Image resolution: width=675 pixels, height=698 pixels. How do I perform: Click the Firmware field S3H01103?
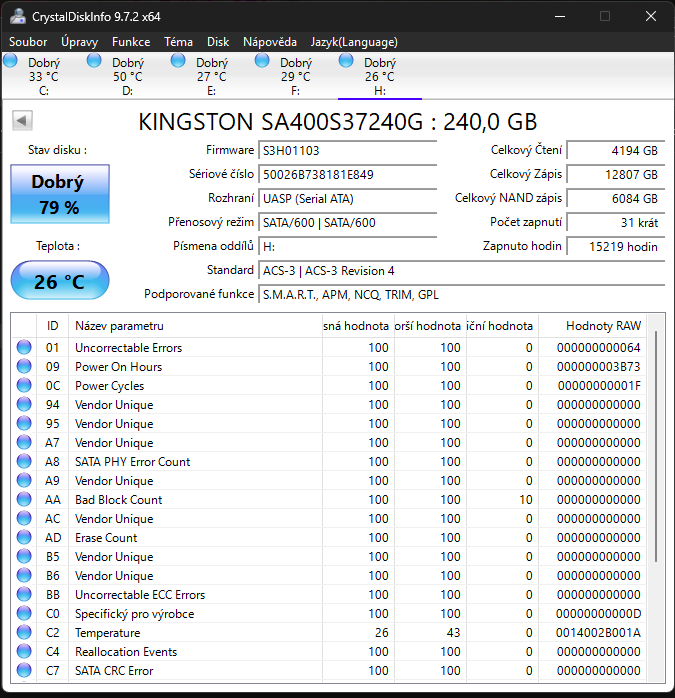[x=347, y=150]
